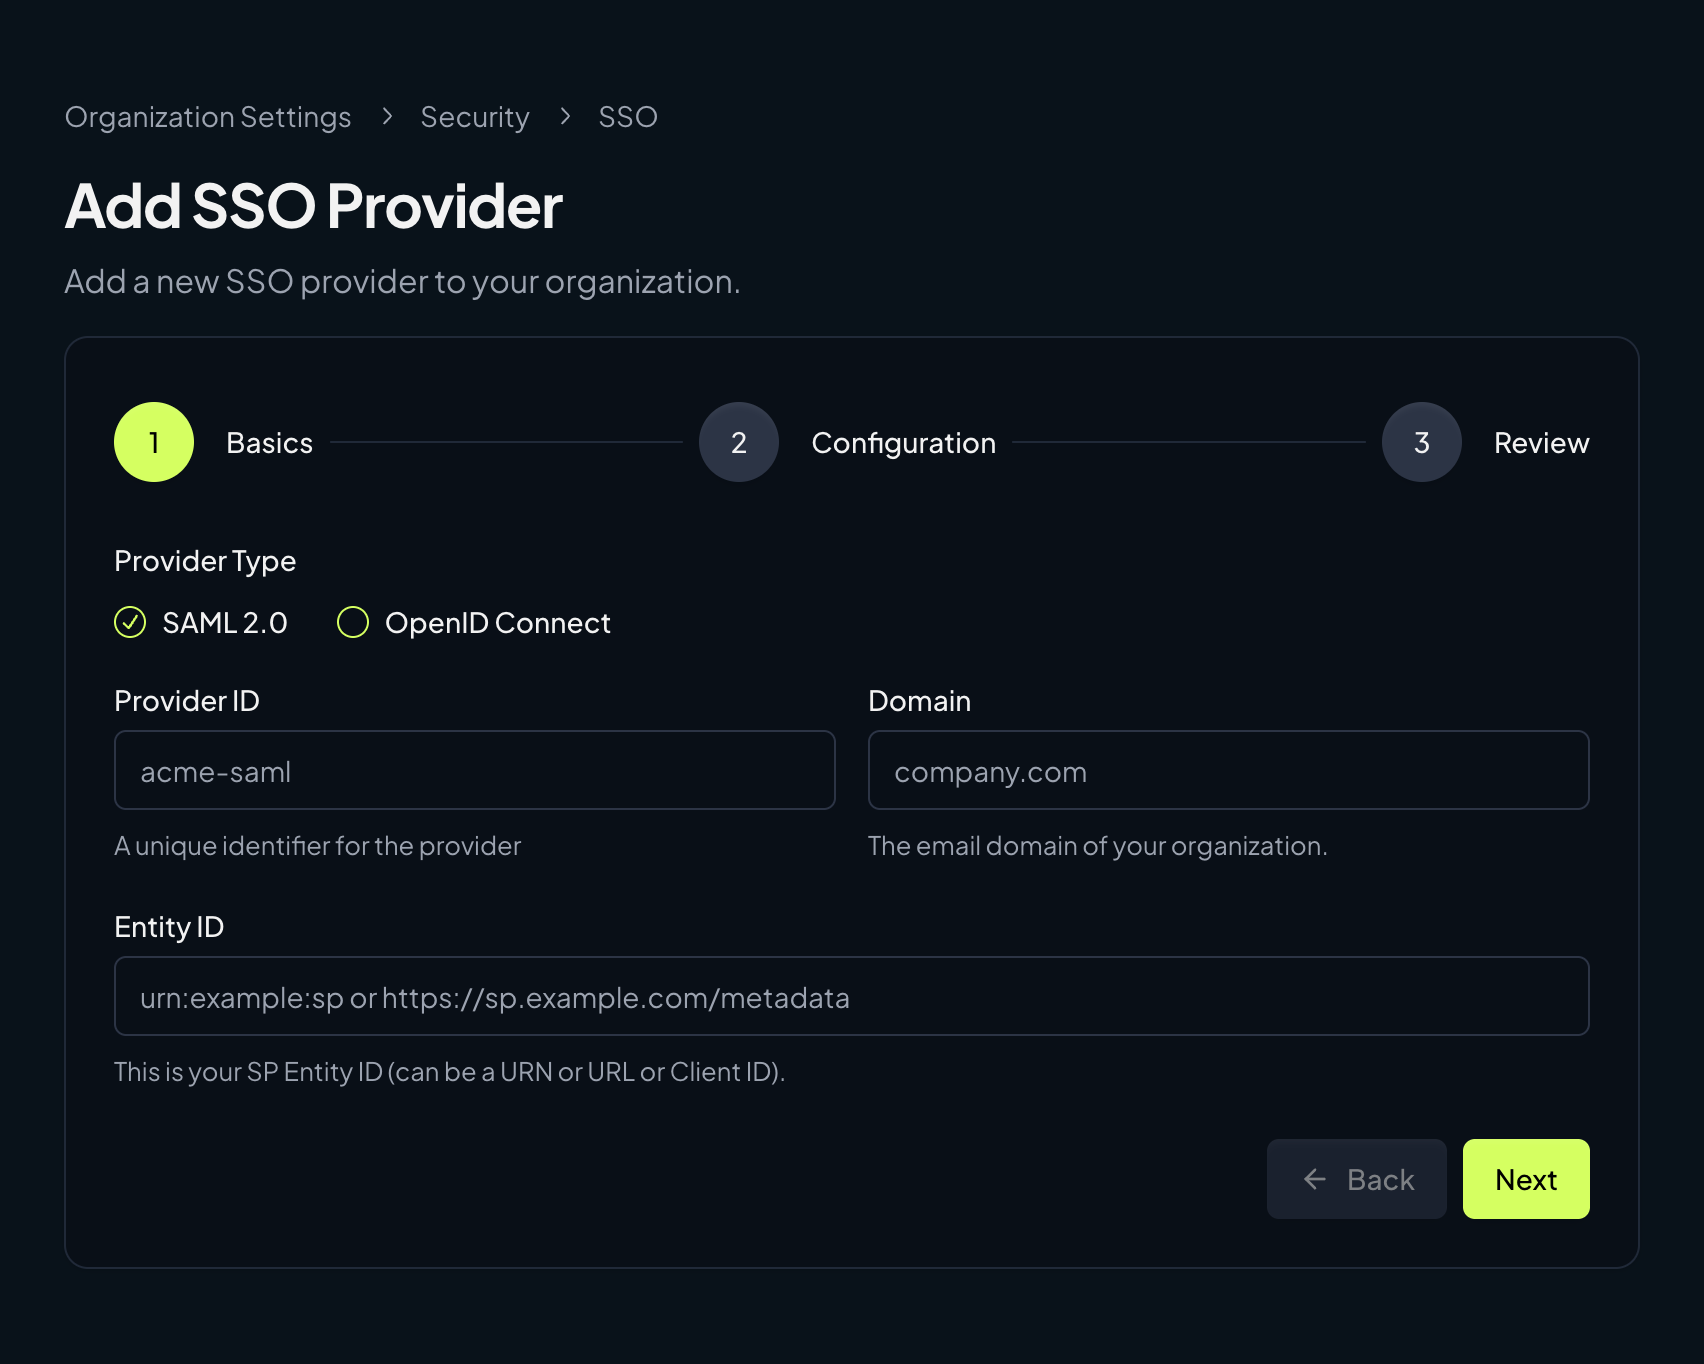Click the Add SSO Provider page heading
Screen dimensions: 1704x1364
click(313, 206)
